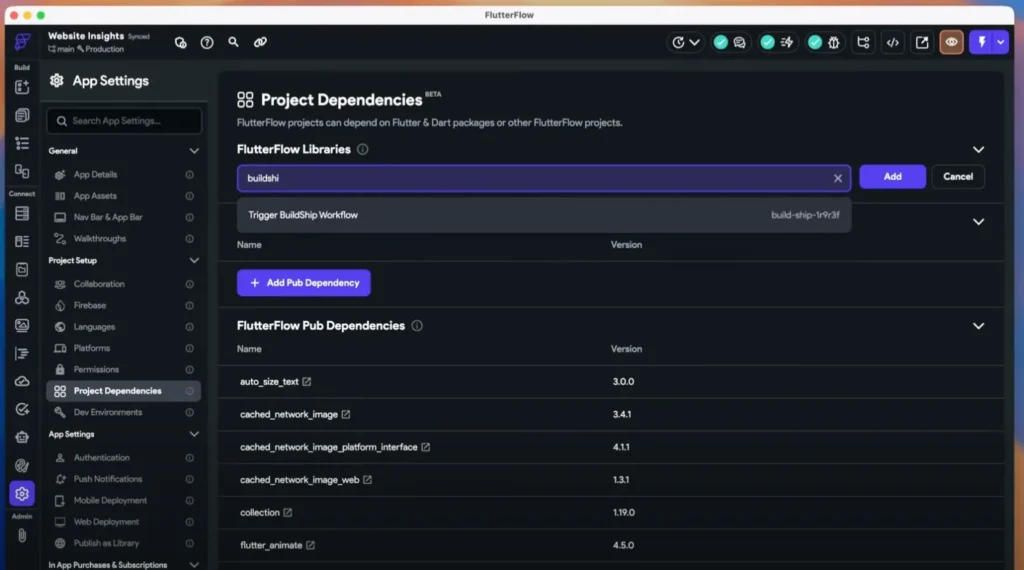Open version history dropdown
The width and height of the screenshot is (1024, 570).
click(686, 42)
